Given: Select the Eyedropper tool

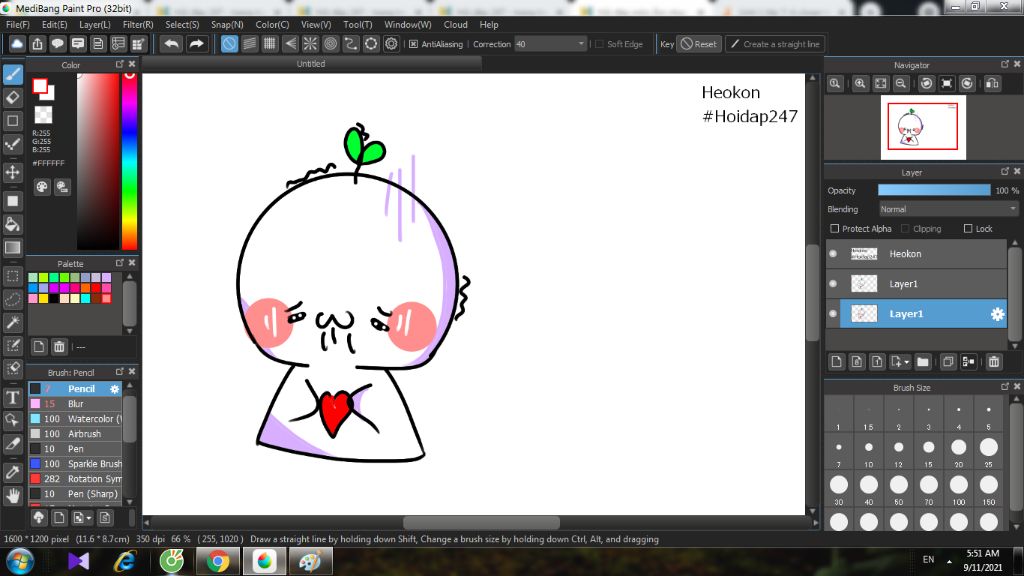Looking at the screenshot, I should point(13,472).
